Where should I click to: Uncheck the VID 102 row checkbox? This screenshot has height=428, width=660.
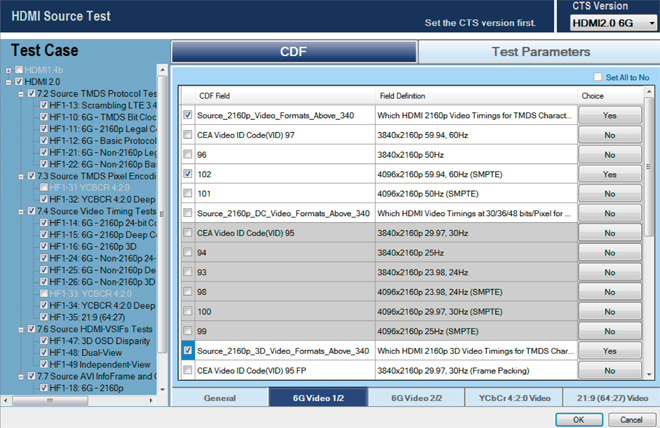pos(188,174)
